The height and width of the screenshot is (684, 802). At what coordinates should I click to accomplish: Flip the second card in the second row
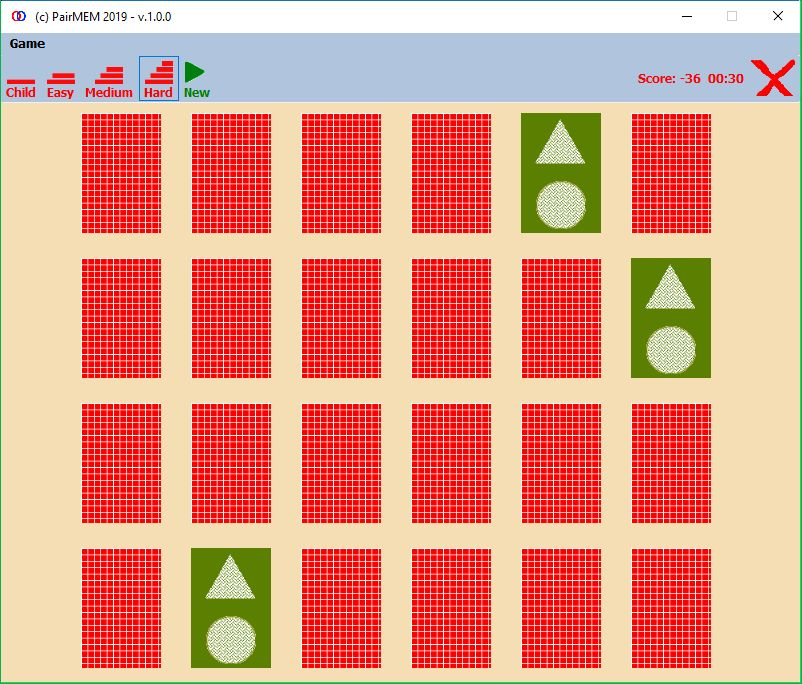pyautogui.click(x=231, y=318)
